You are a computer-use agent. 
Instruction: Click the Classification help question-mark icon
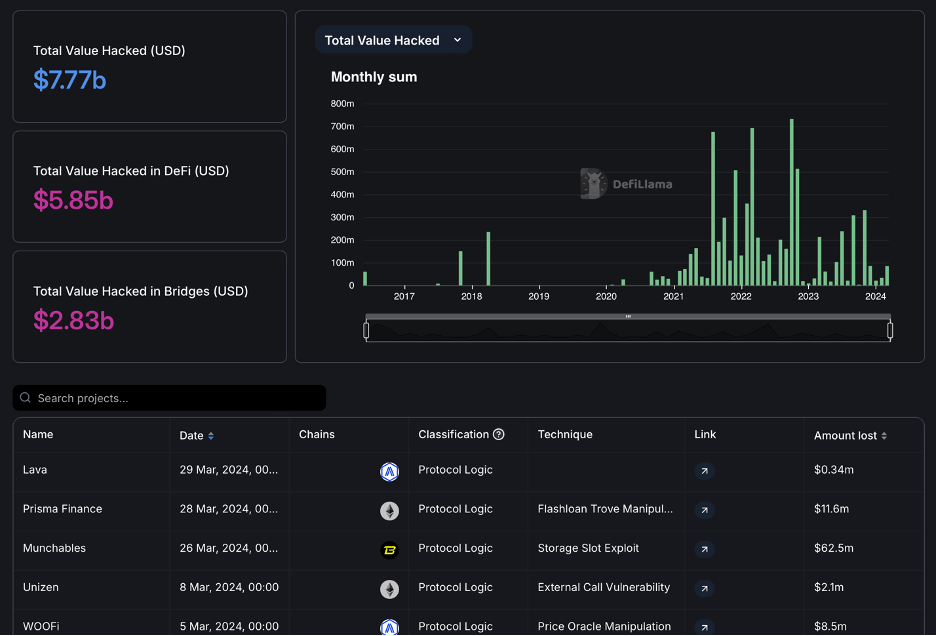tap(499, 435)
